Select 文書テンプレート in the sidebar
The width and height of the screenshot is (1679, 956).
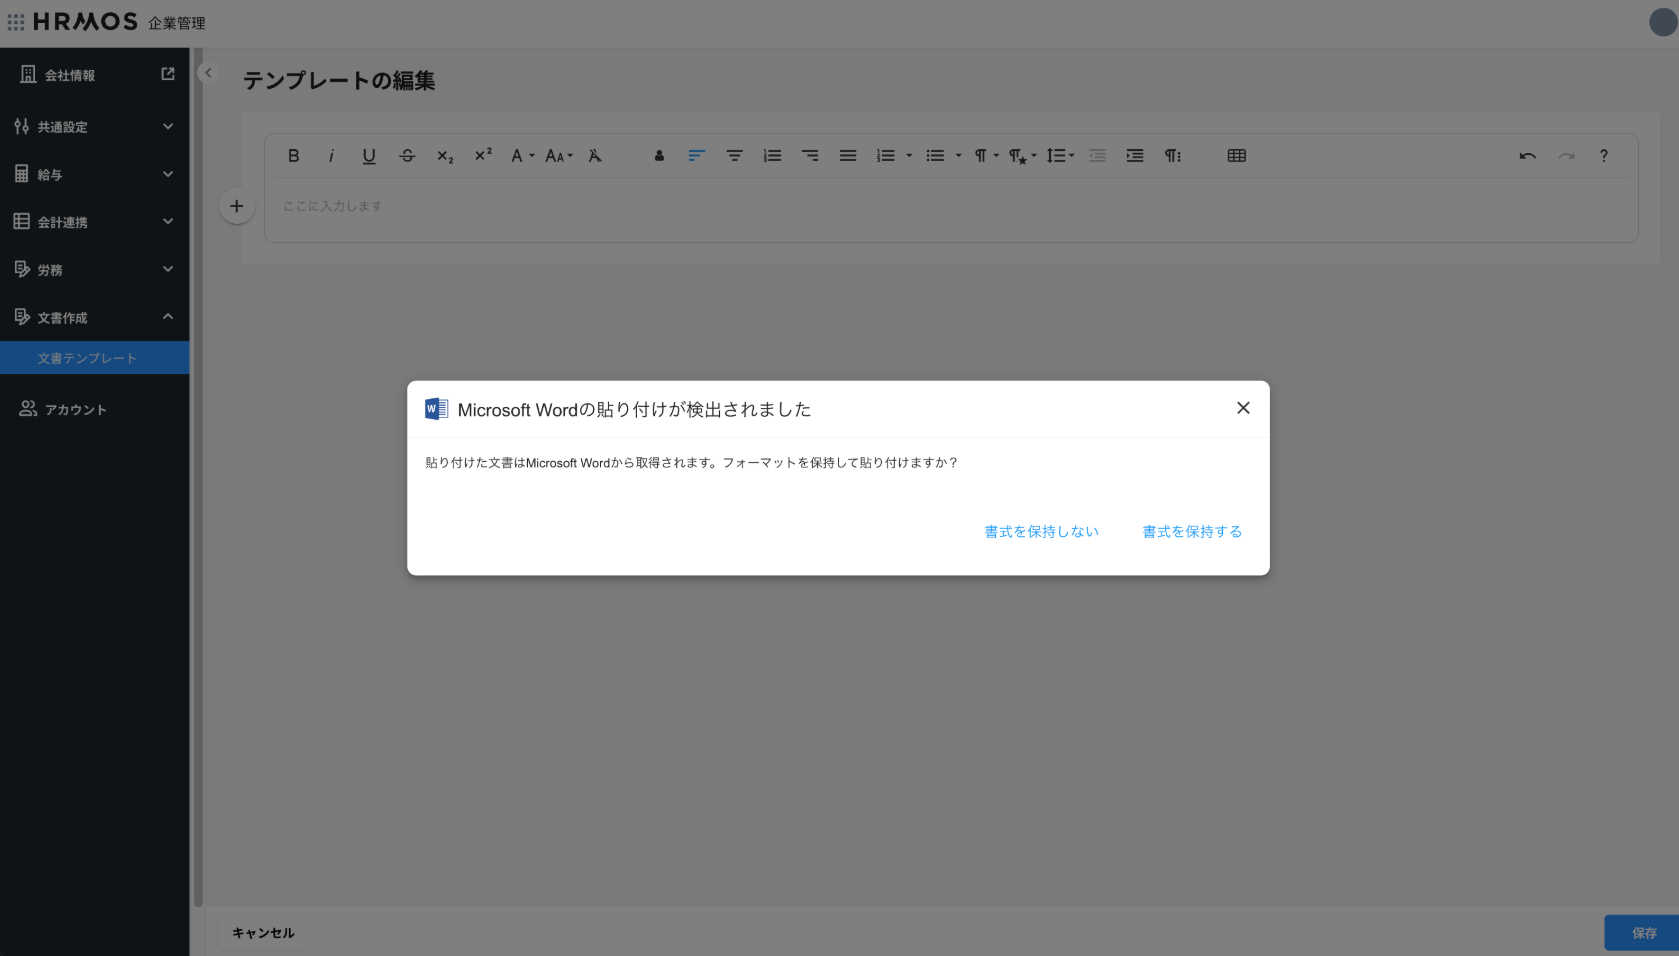(x=87, y=358)
